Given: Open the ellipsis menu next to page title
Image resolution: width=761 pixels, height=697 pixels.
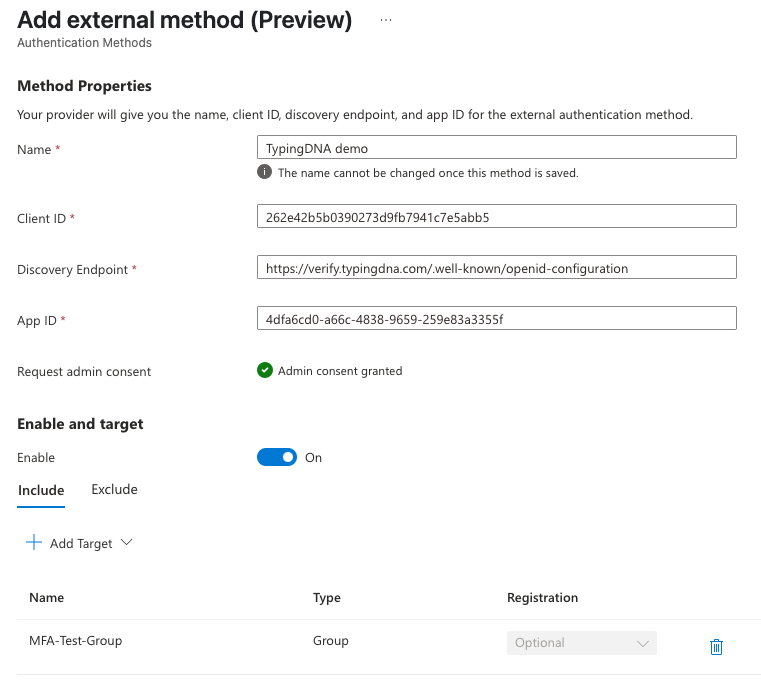Looking at the screenshot, I should tap(386, 20).
